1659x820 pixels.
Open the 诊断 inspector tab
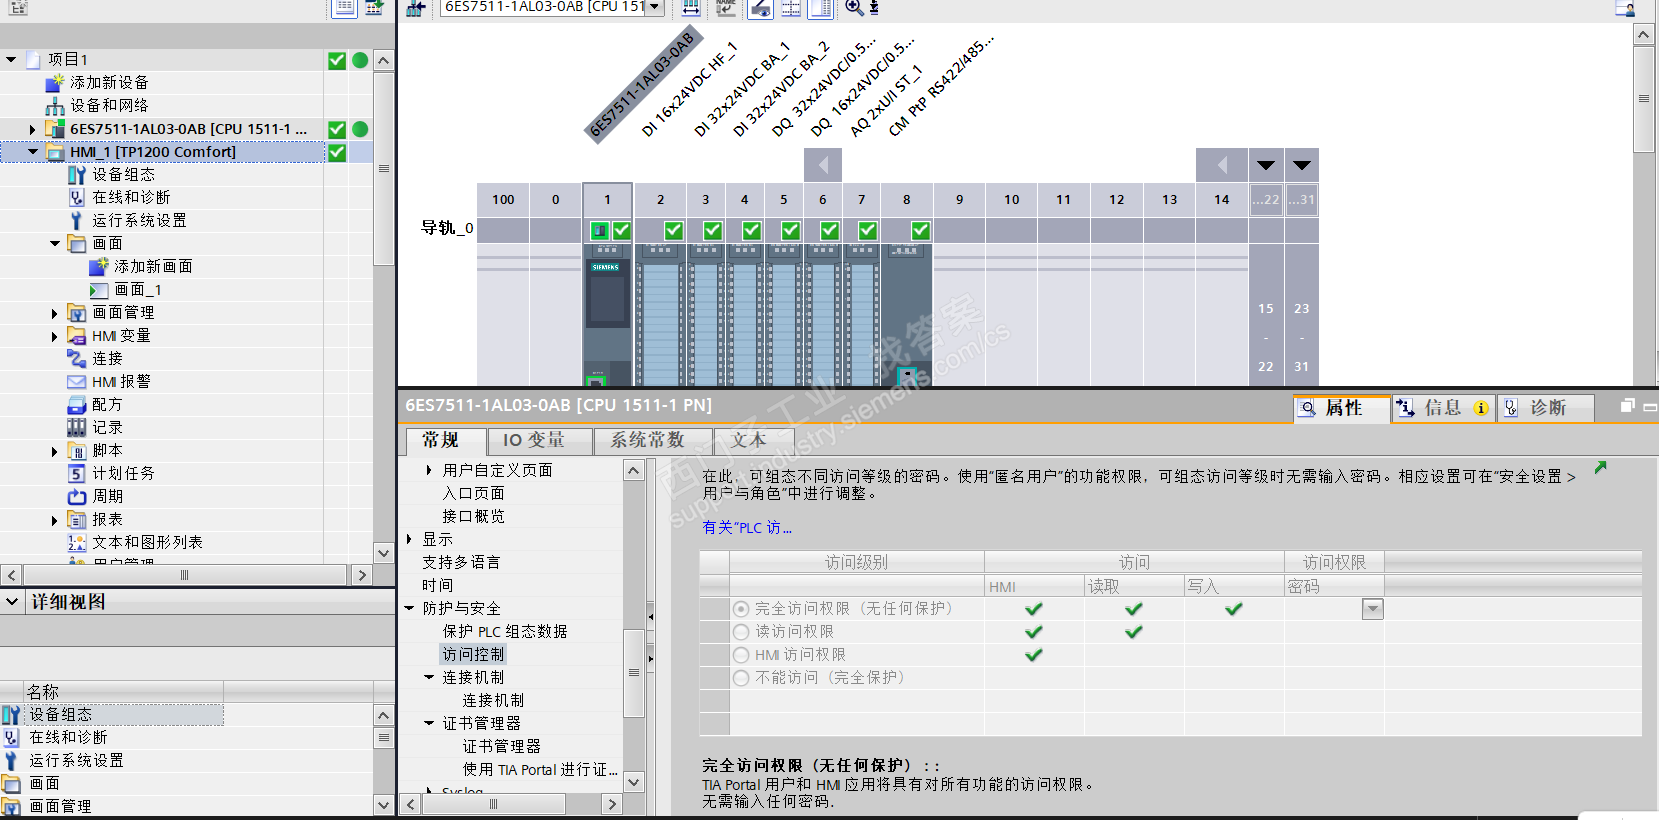[x=1546, y=408]
